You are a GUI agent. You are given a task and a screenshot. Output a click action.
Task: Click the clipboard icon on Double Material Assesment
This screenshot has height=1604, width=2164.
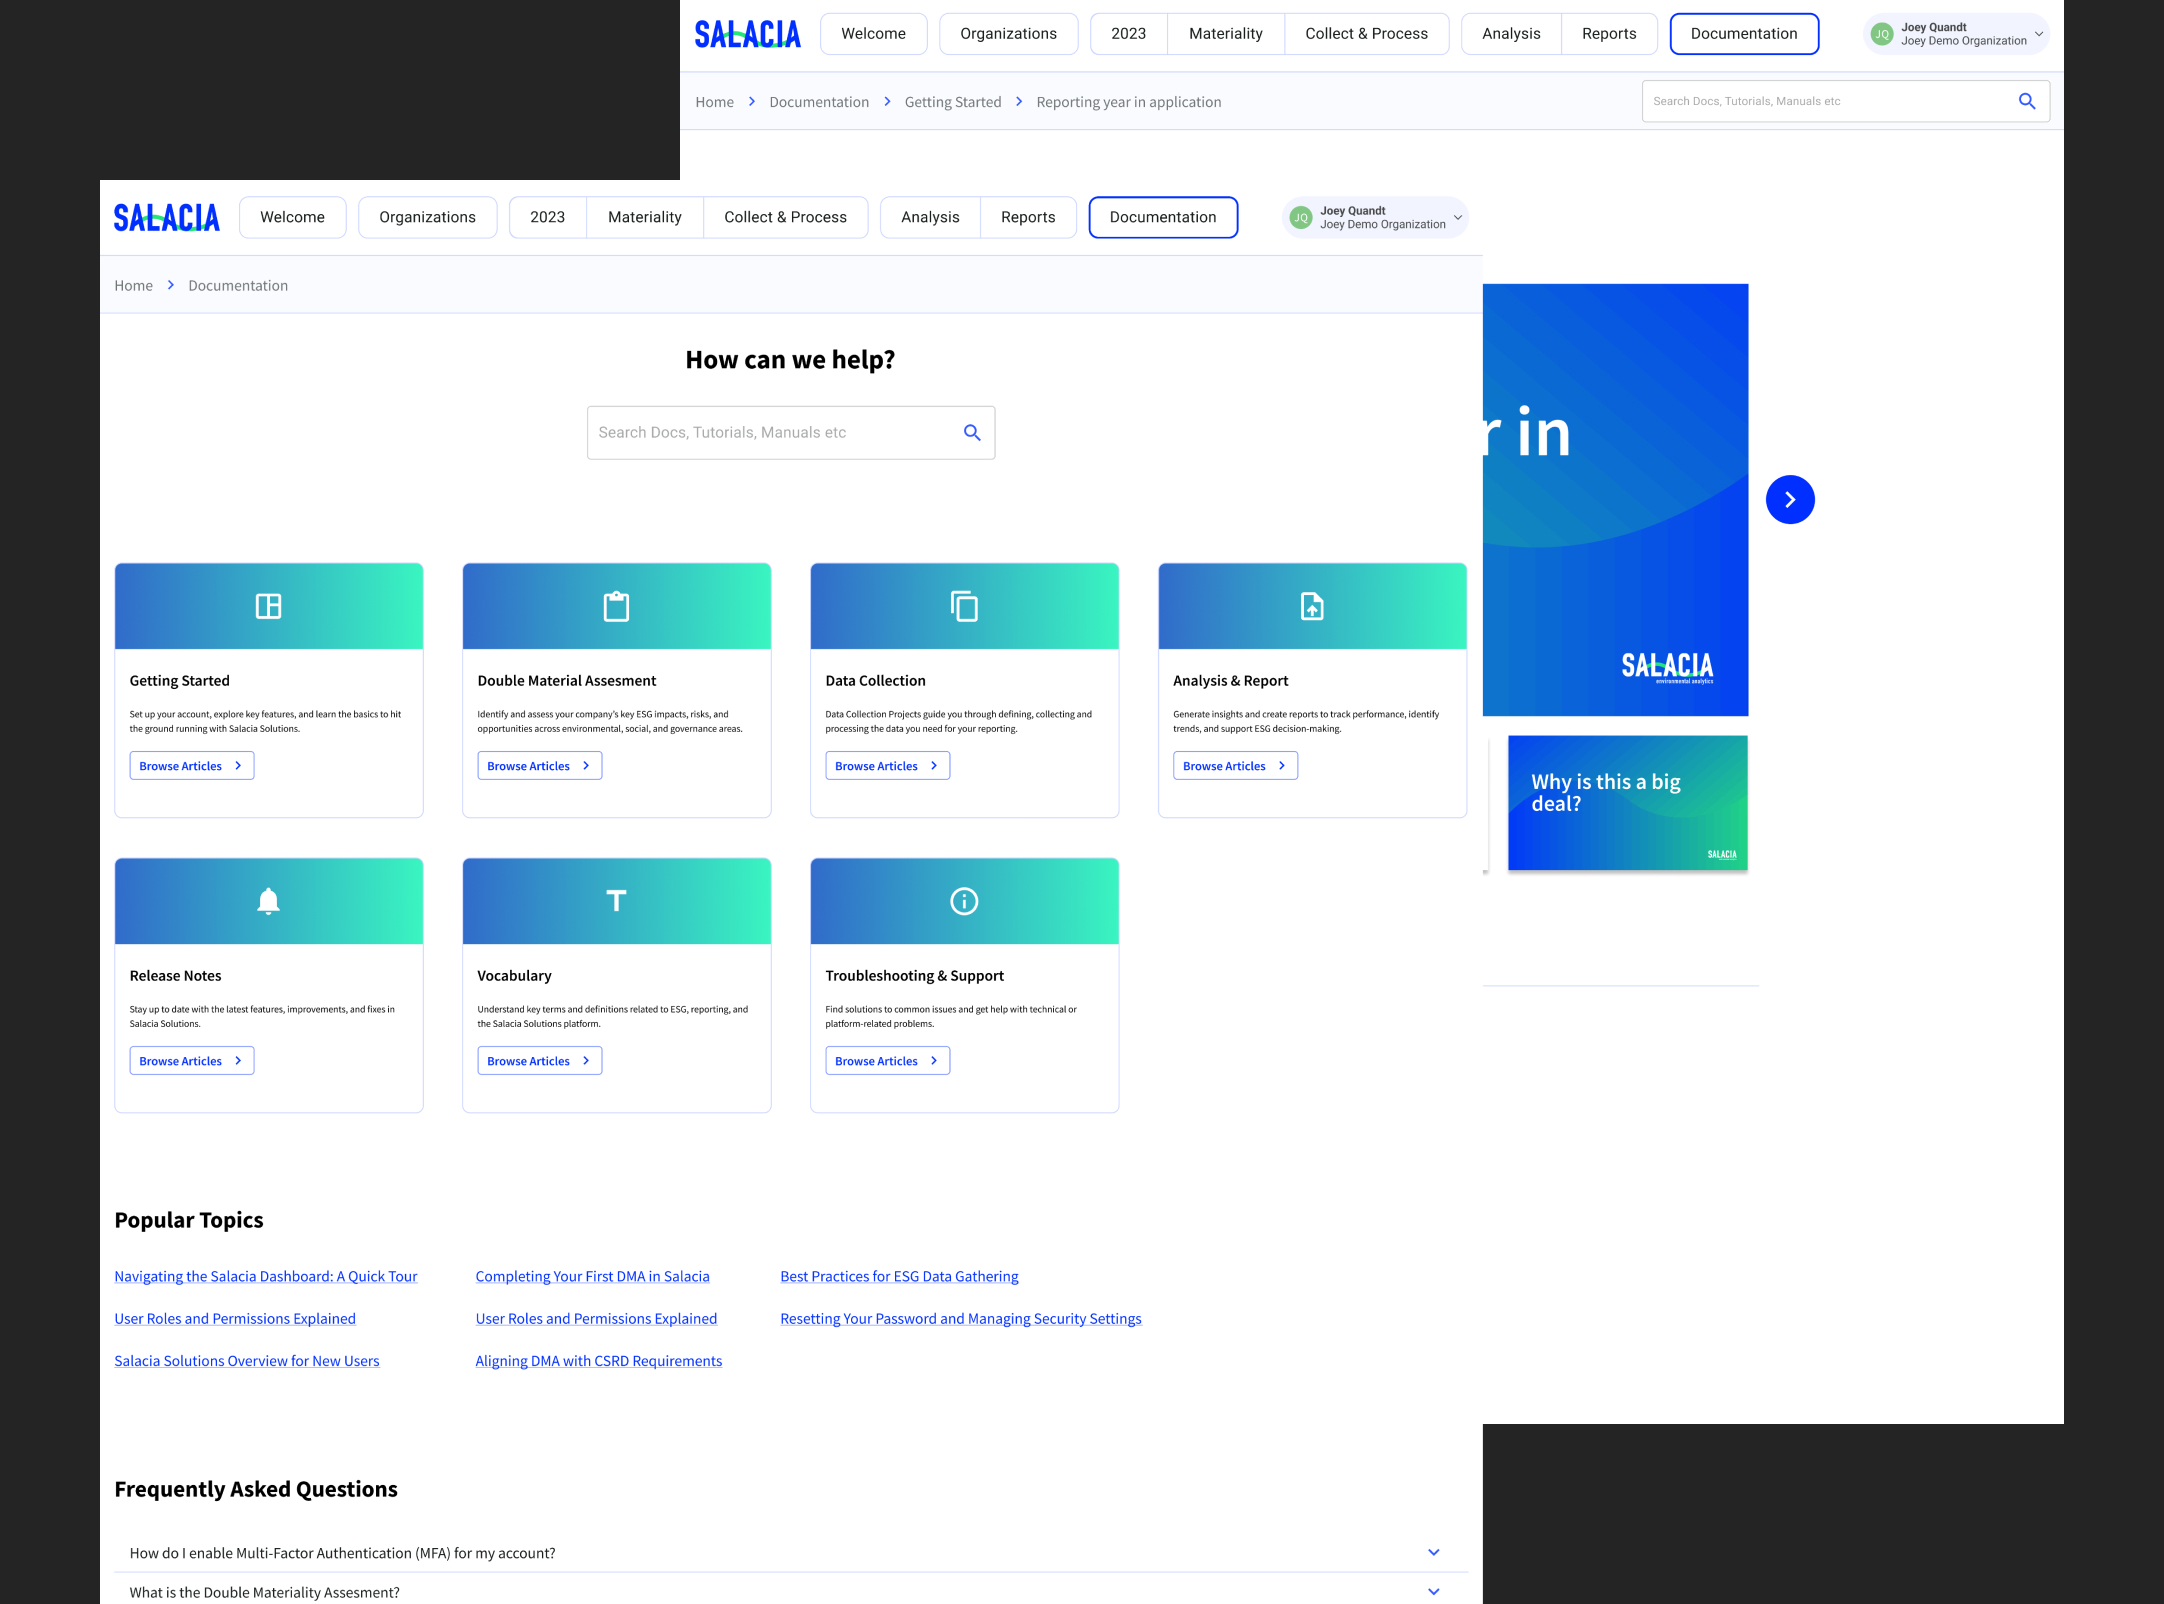click(616, 606)
